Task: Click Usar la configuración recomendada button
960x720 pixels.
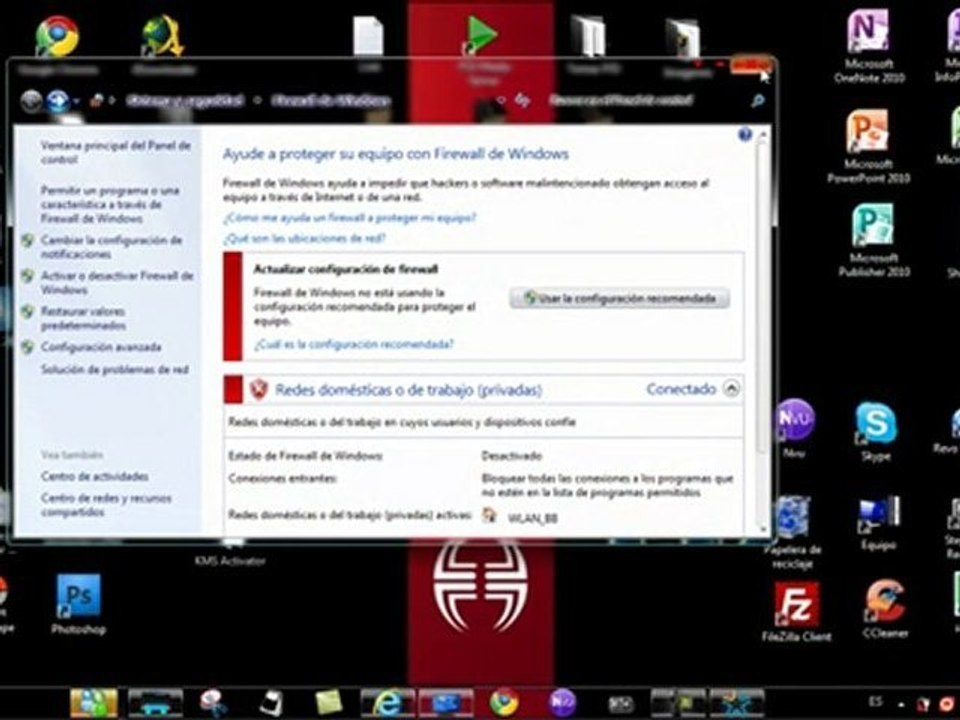Action: (x=619, y=298)
